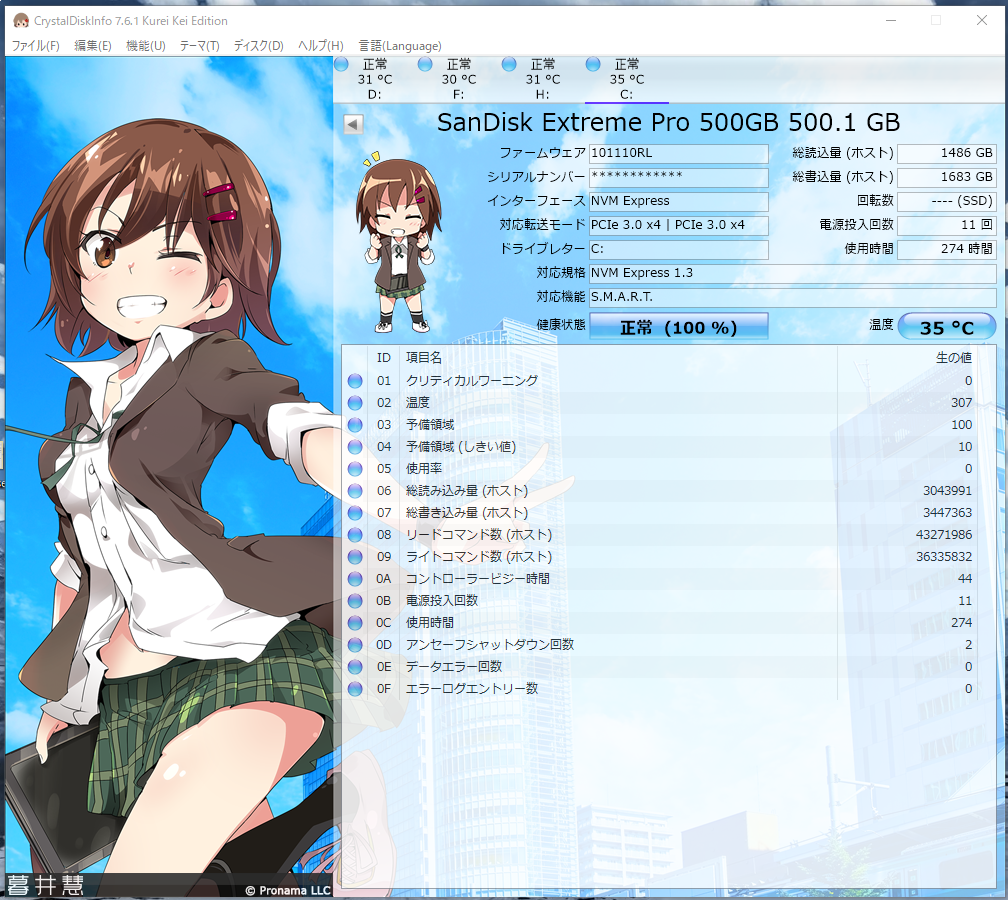Click the 対応転送モード label
1008x900 pixels.
click(x=542, y=225)
